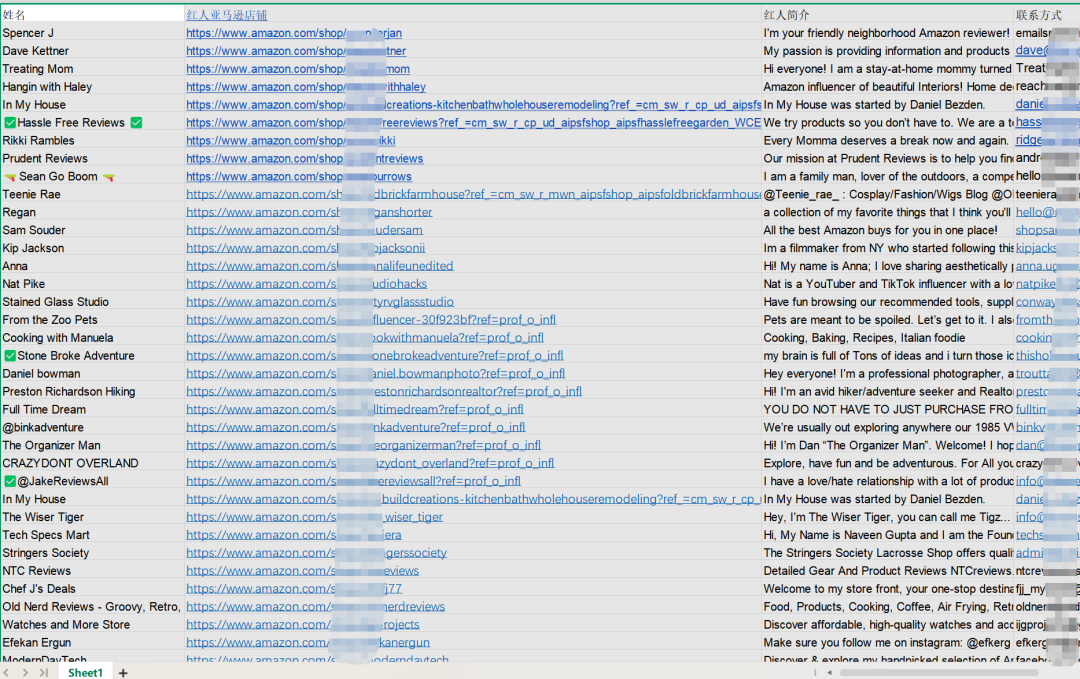Add a new sheet with the plus icon
The height and width of the screenshot is (679, 1080).
(123, 673)
